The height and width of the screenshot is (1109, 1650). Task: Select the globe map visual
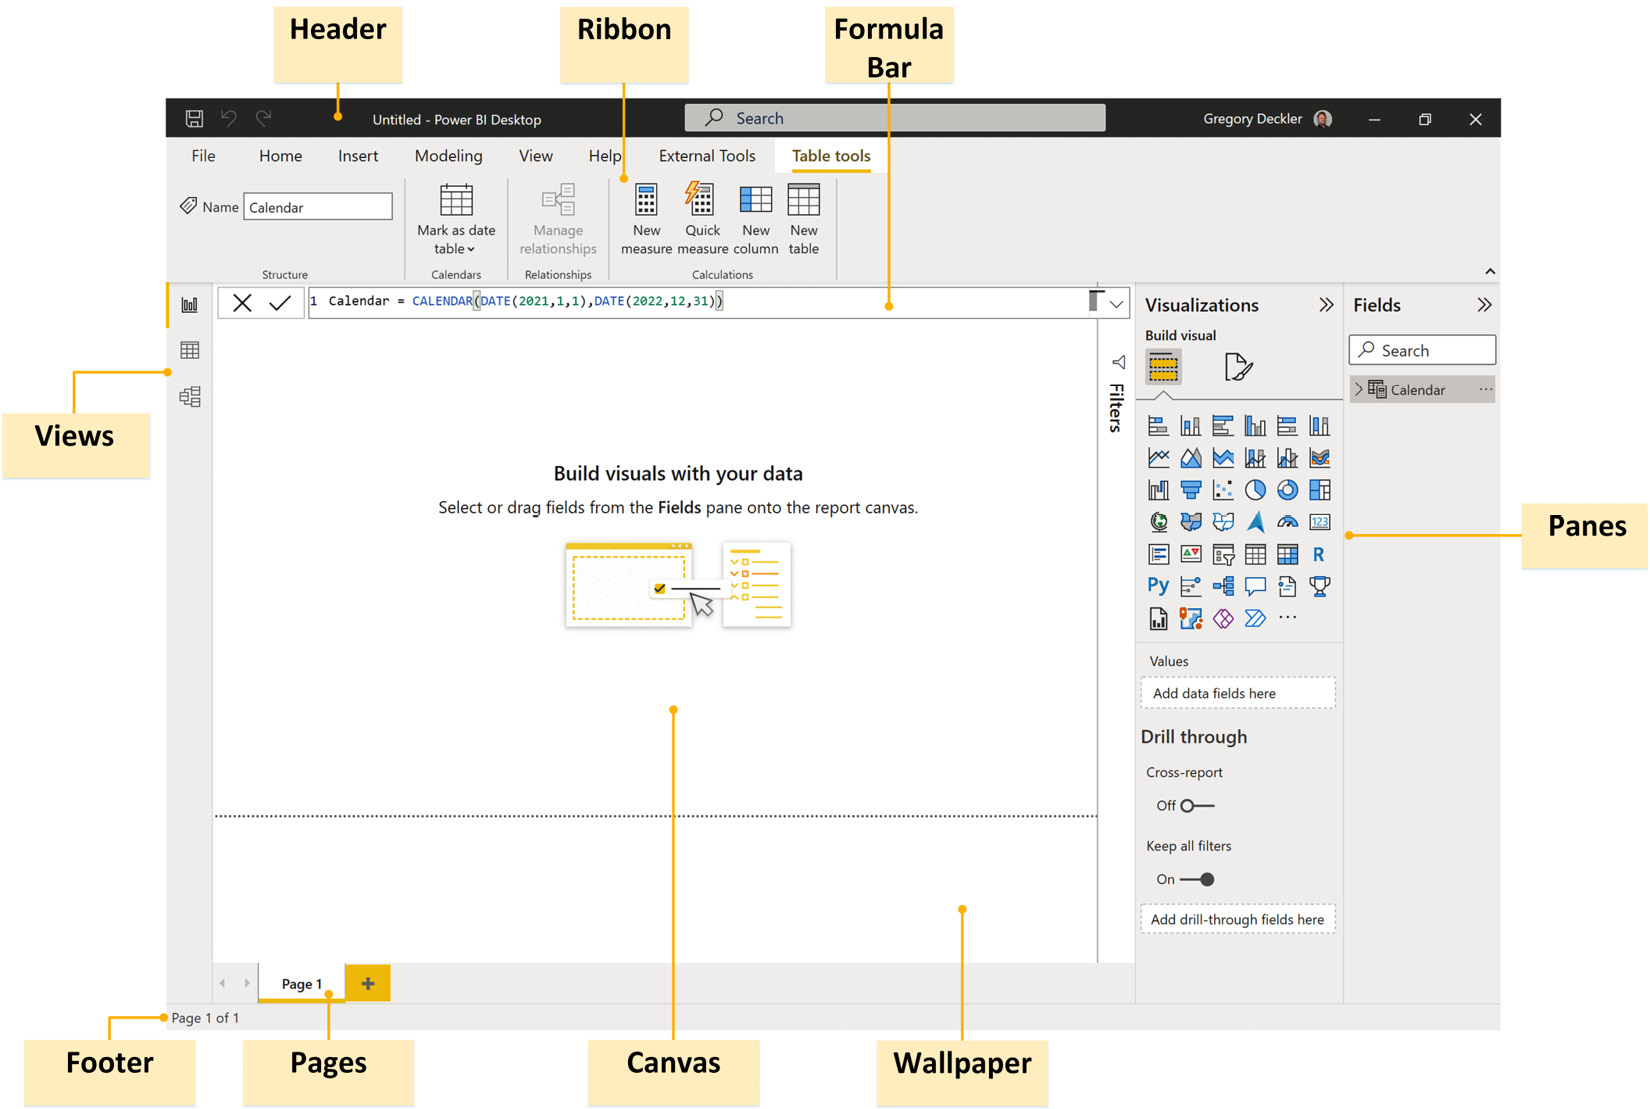[1158, 522]
